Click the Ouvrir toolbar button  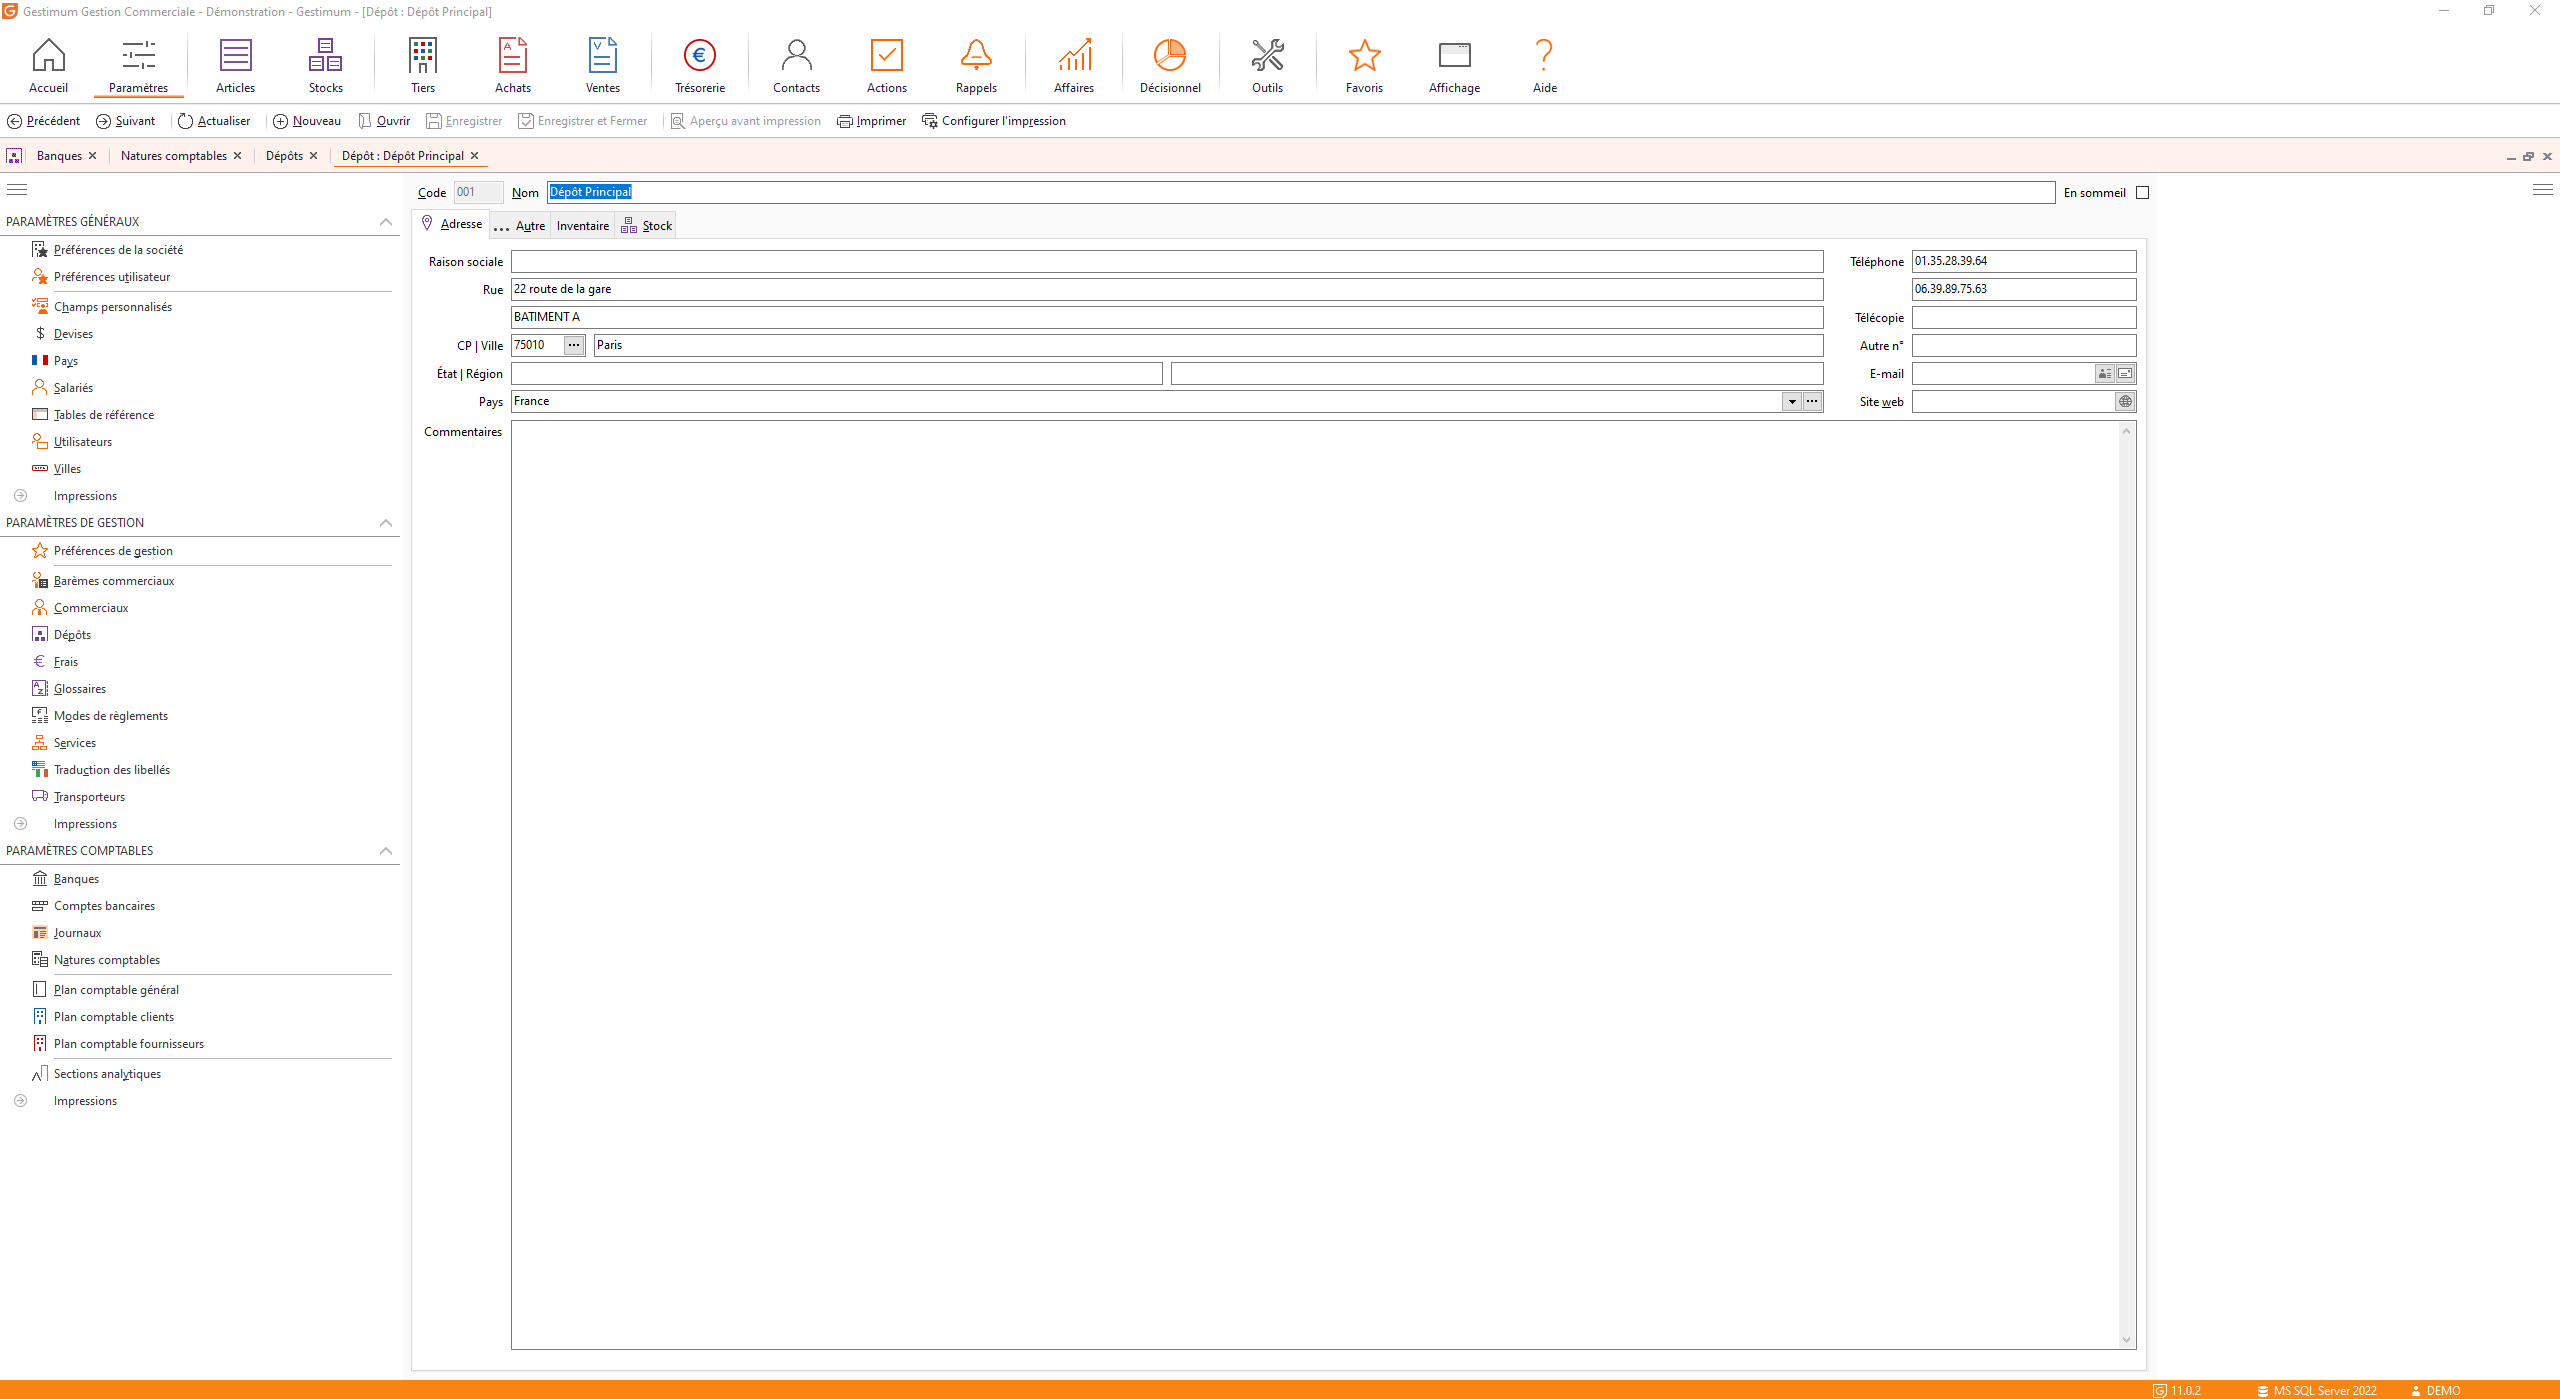pyautogui.click(x=384, y=121)
